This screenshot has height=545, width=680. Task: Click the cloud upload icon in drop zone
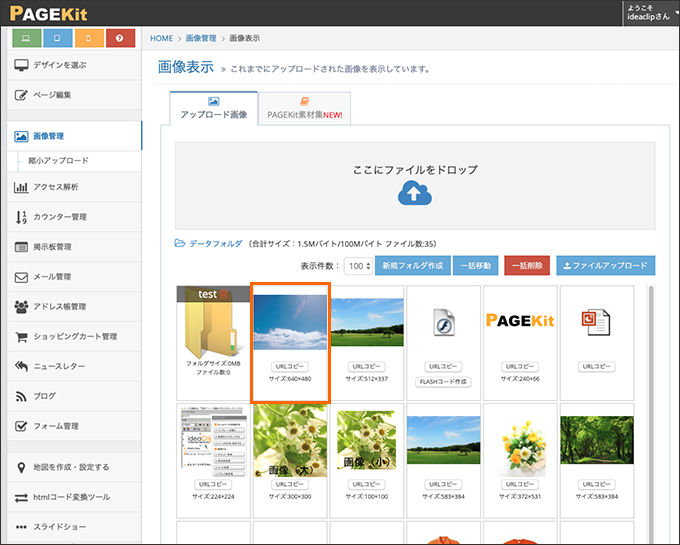click(415, 193)
